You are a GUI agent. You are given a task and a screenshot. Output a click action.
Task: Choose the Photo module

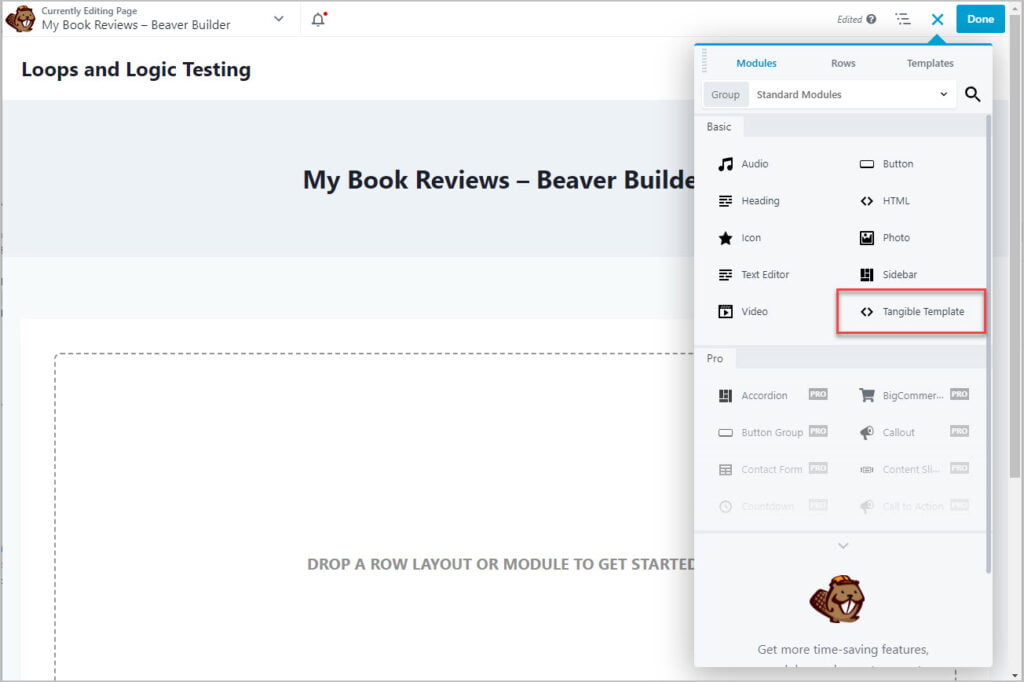click(896, 238)
